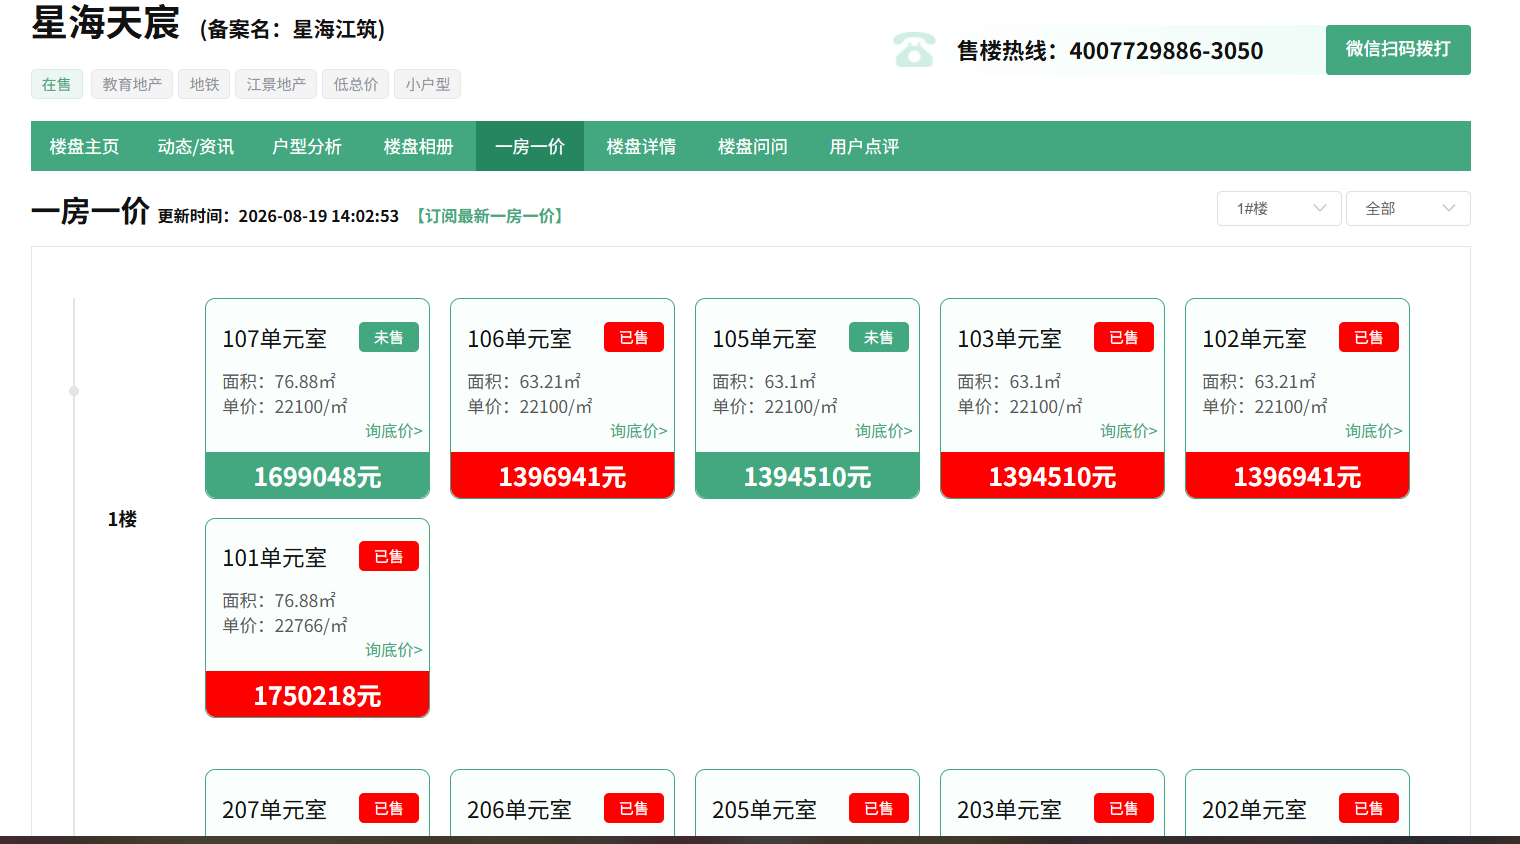Click the 202单元室 title
Image resolution: width=1520 pixels, height=844 pixels.
tap(1255, 810)
